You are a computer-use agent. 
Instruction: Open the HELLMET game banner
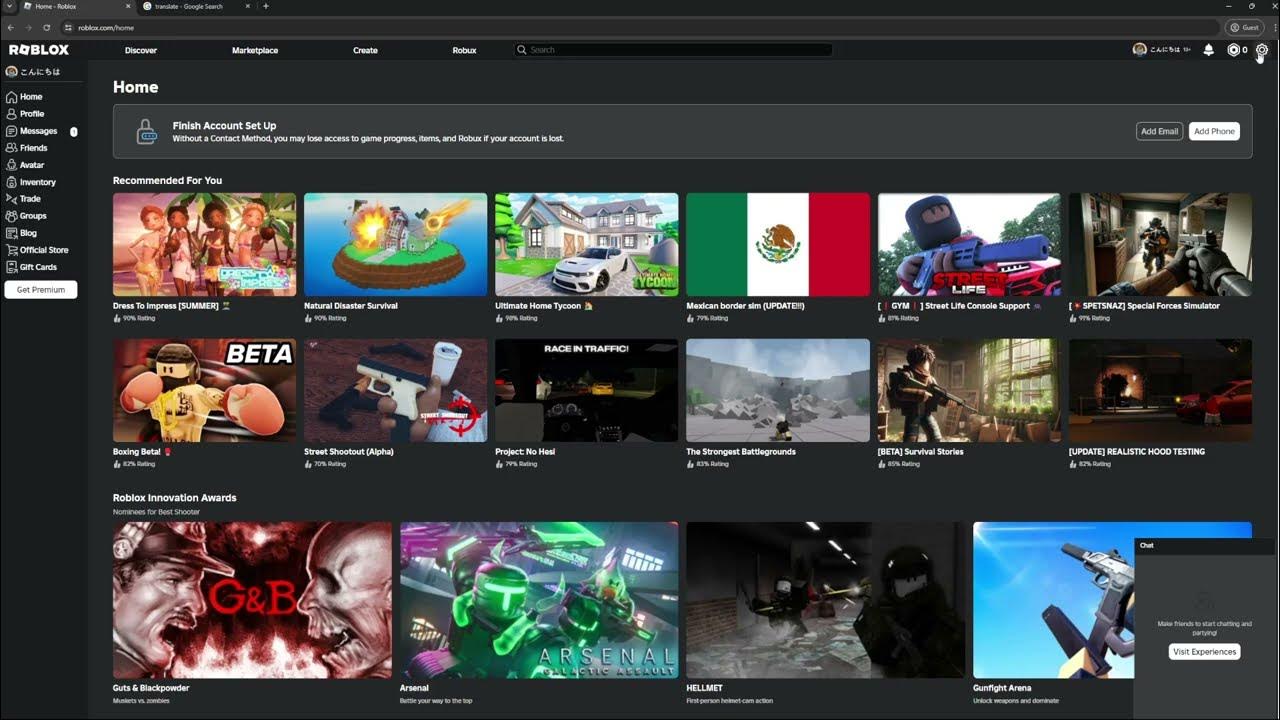pos(826,600)
